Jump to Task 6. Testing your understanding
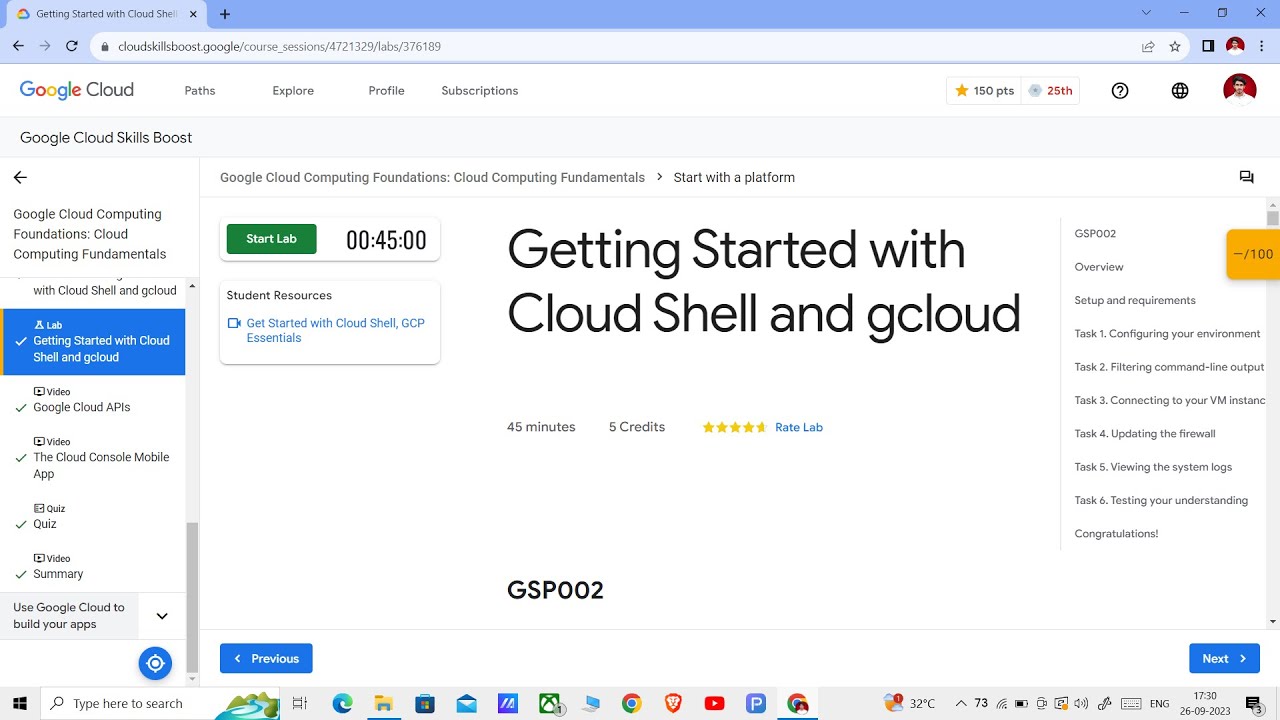Image resolution: width=1280 pixels, height=720 pixels. click(x=1161, y=500)
